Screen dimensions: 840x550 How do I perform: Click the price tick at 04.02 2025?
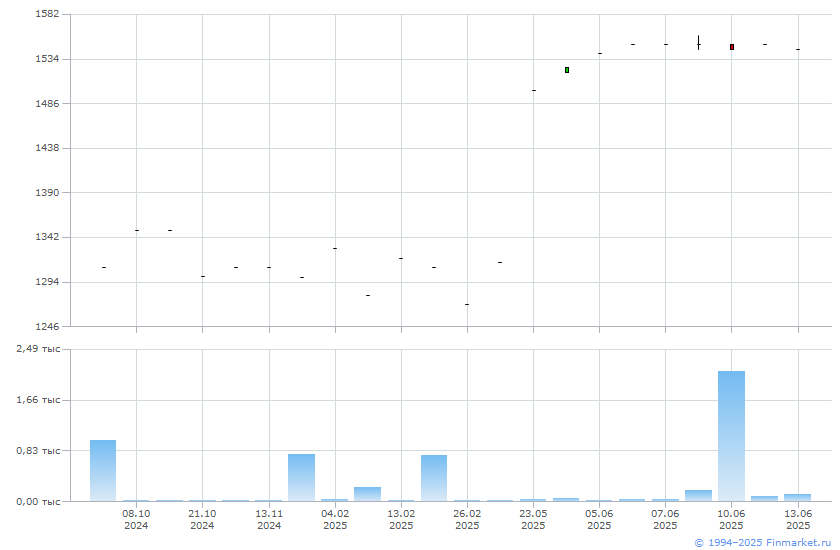[335, 248]
